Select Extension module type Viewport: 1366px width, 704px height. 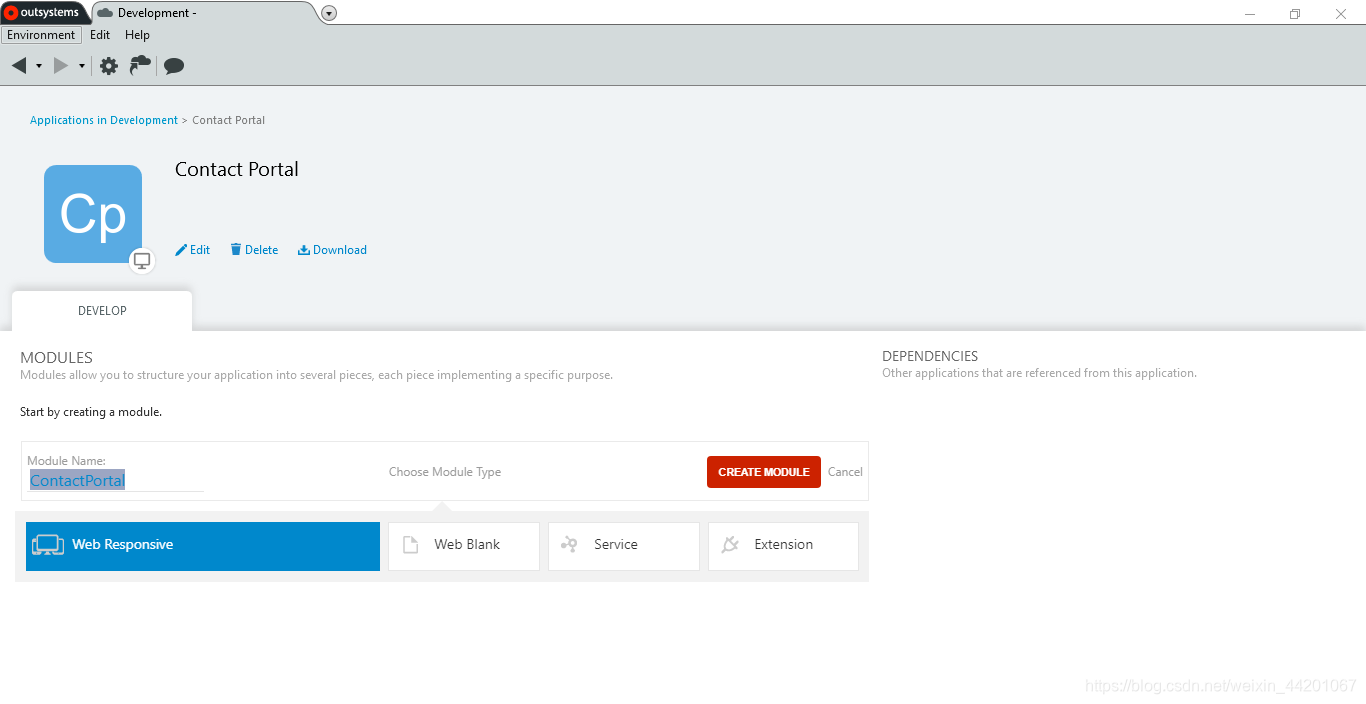(x=783, y=546)
